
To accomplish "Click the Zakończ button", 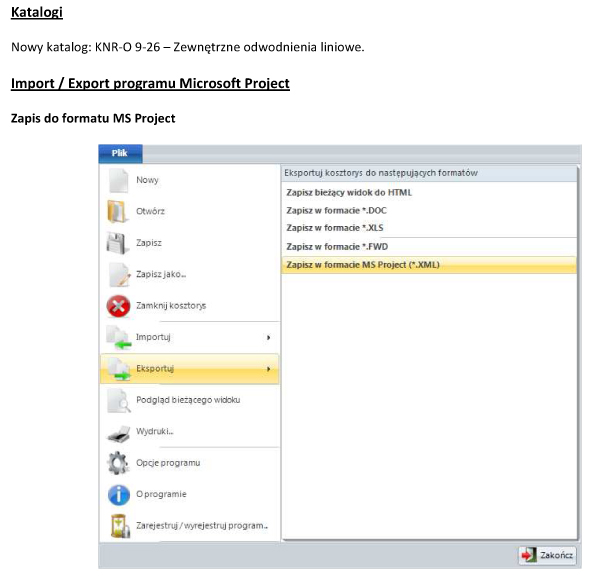I will (x=547, y=555).
